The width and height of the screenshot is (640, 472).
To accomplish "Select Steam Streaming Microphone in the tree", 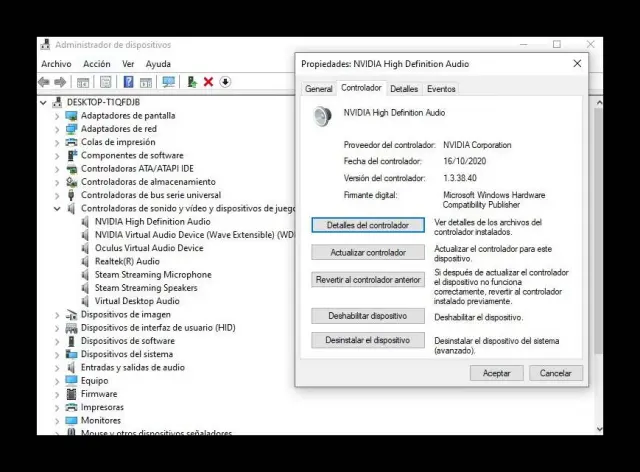I will click(153, 275).
